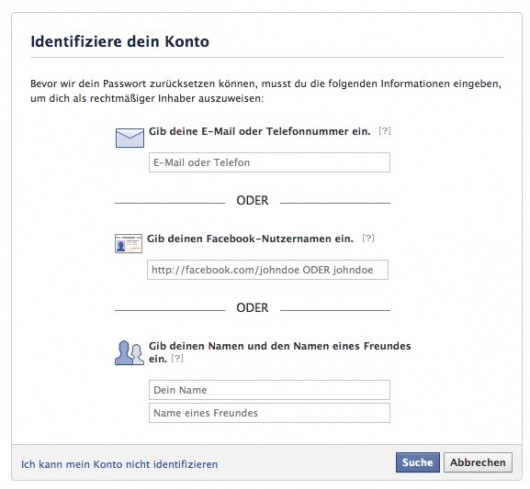Focus the E-Mail oder Telefon field
The width and height of the screenshot is (530, 489).
(x=269, y=163)
